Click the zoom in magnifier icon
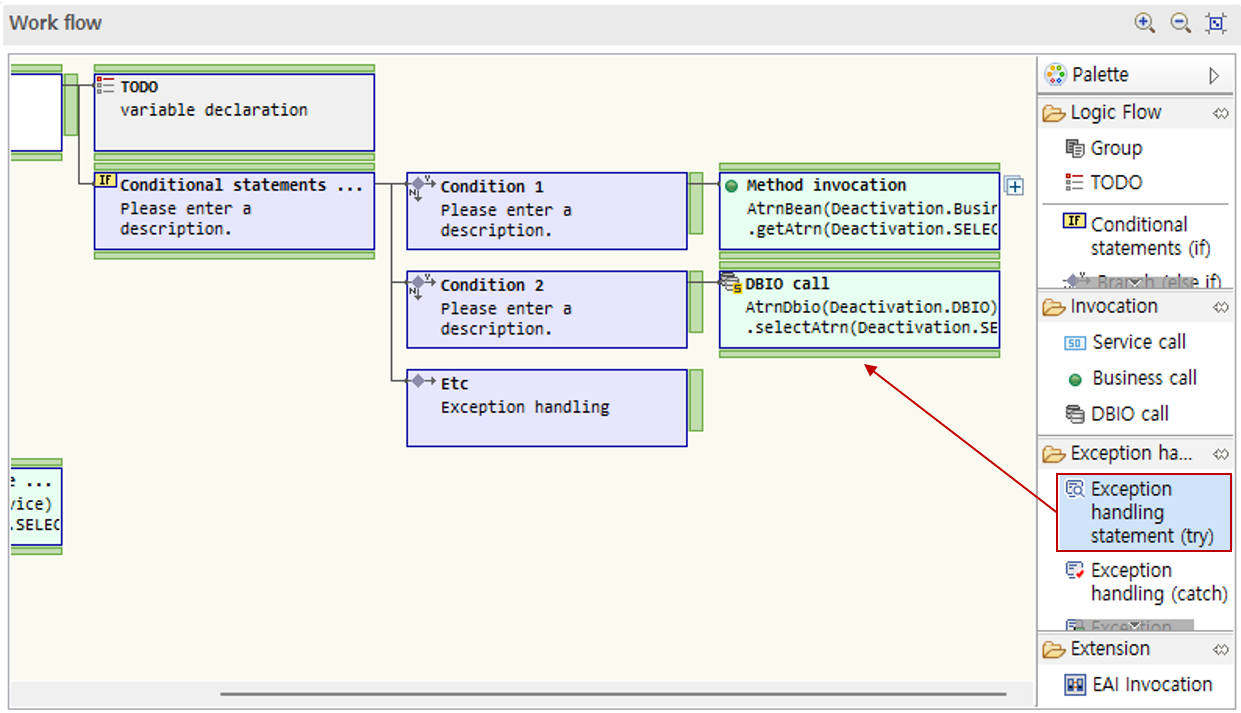The width and height of the screenshot is (1241, 713). 1145,23
